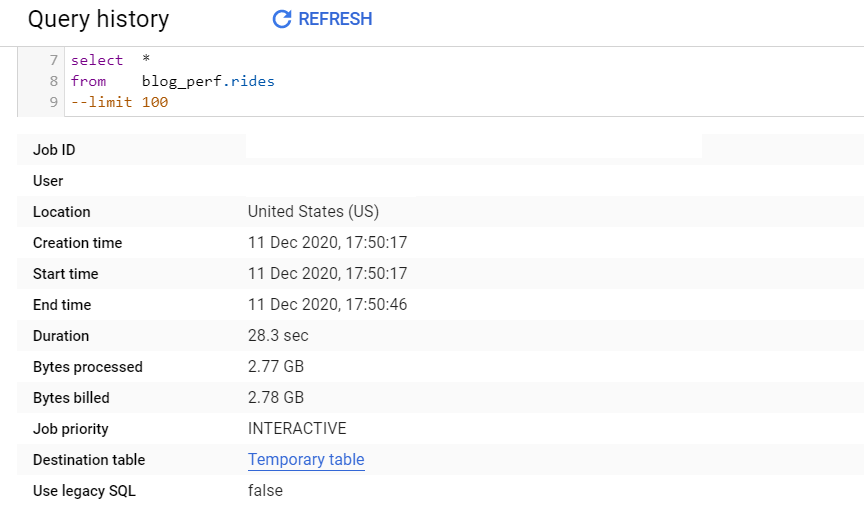Click the End time value 17:50:46
Viewport: 864px width, 522px height.
[327, 305]
